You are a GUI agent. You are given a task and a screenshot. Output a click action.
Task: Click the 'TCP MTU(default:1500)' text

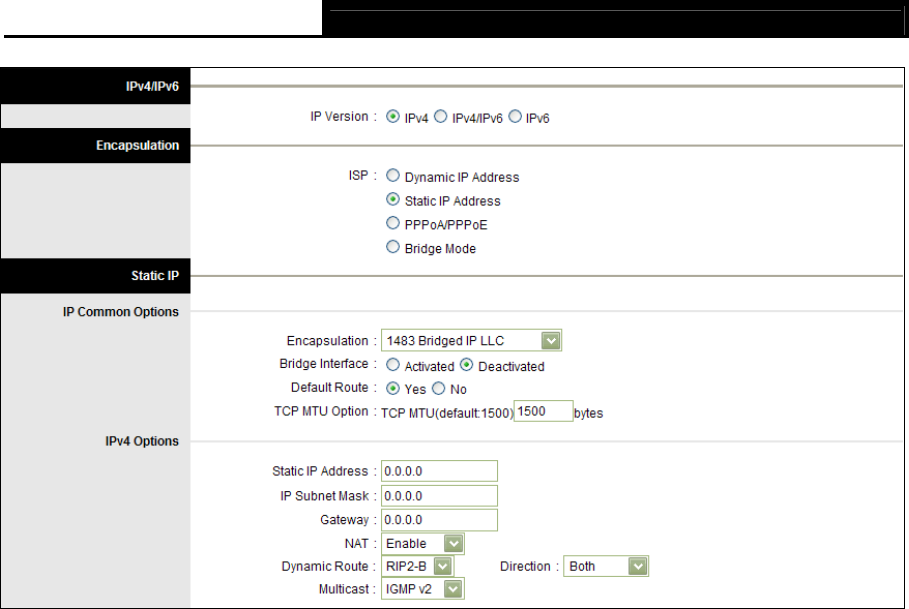point(447,413)
